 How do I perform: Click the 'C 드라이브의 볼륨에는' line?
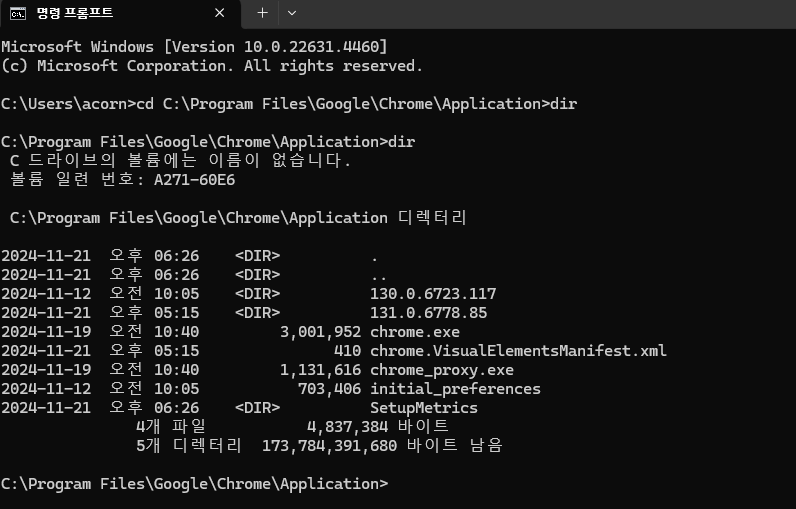[180, 161]
